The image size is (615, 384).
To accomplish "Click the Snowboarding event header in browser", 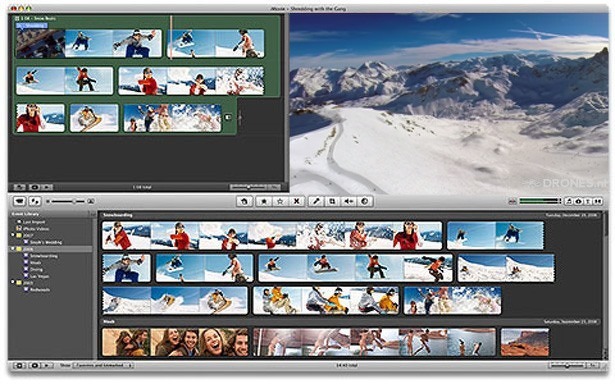I will (117, 215).
